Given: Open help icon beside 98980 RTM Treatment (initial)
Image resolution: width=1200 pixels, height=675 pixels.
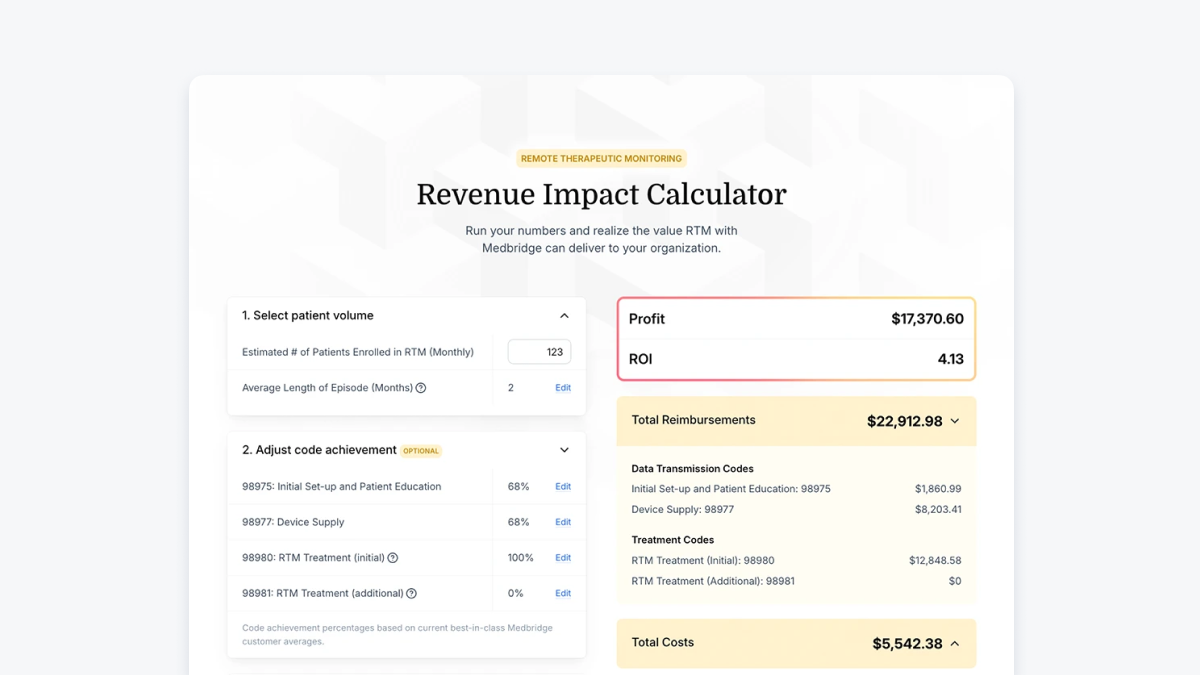Looking at the screenshot, I should (393, 558).
